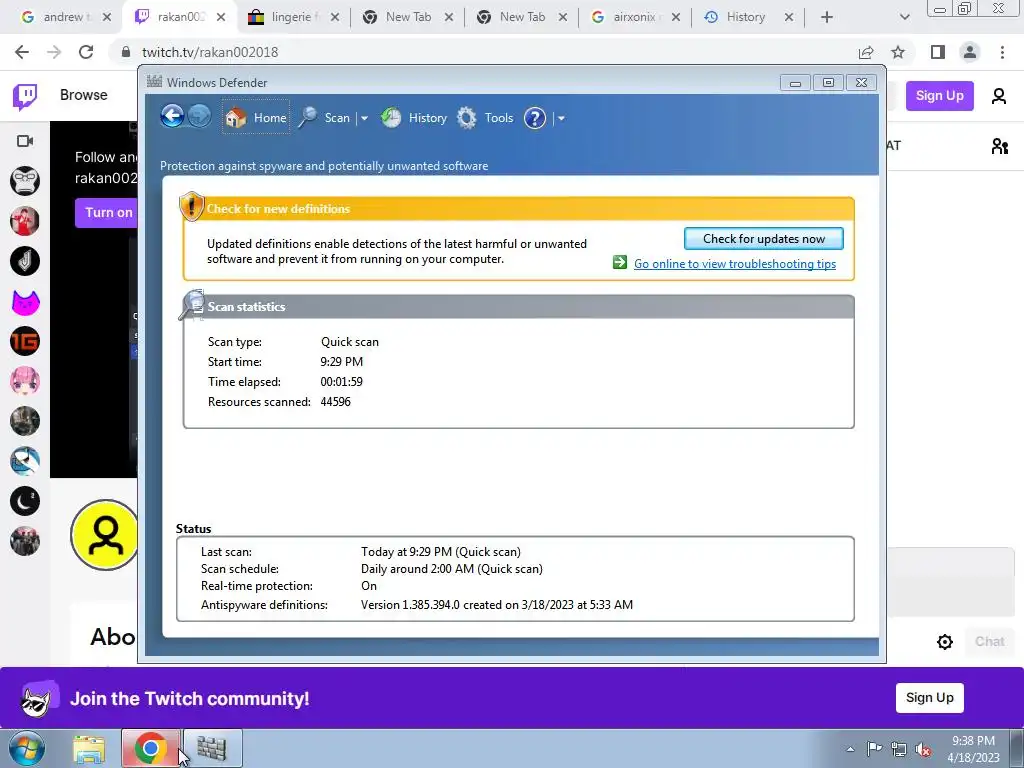Open History in Windows Defender
The height and width of the screenshot is (768, 1024).
pos(414,118)
